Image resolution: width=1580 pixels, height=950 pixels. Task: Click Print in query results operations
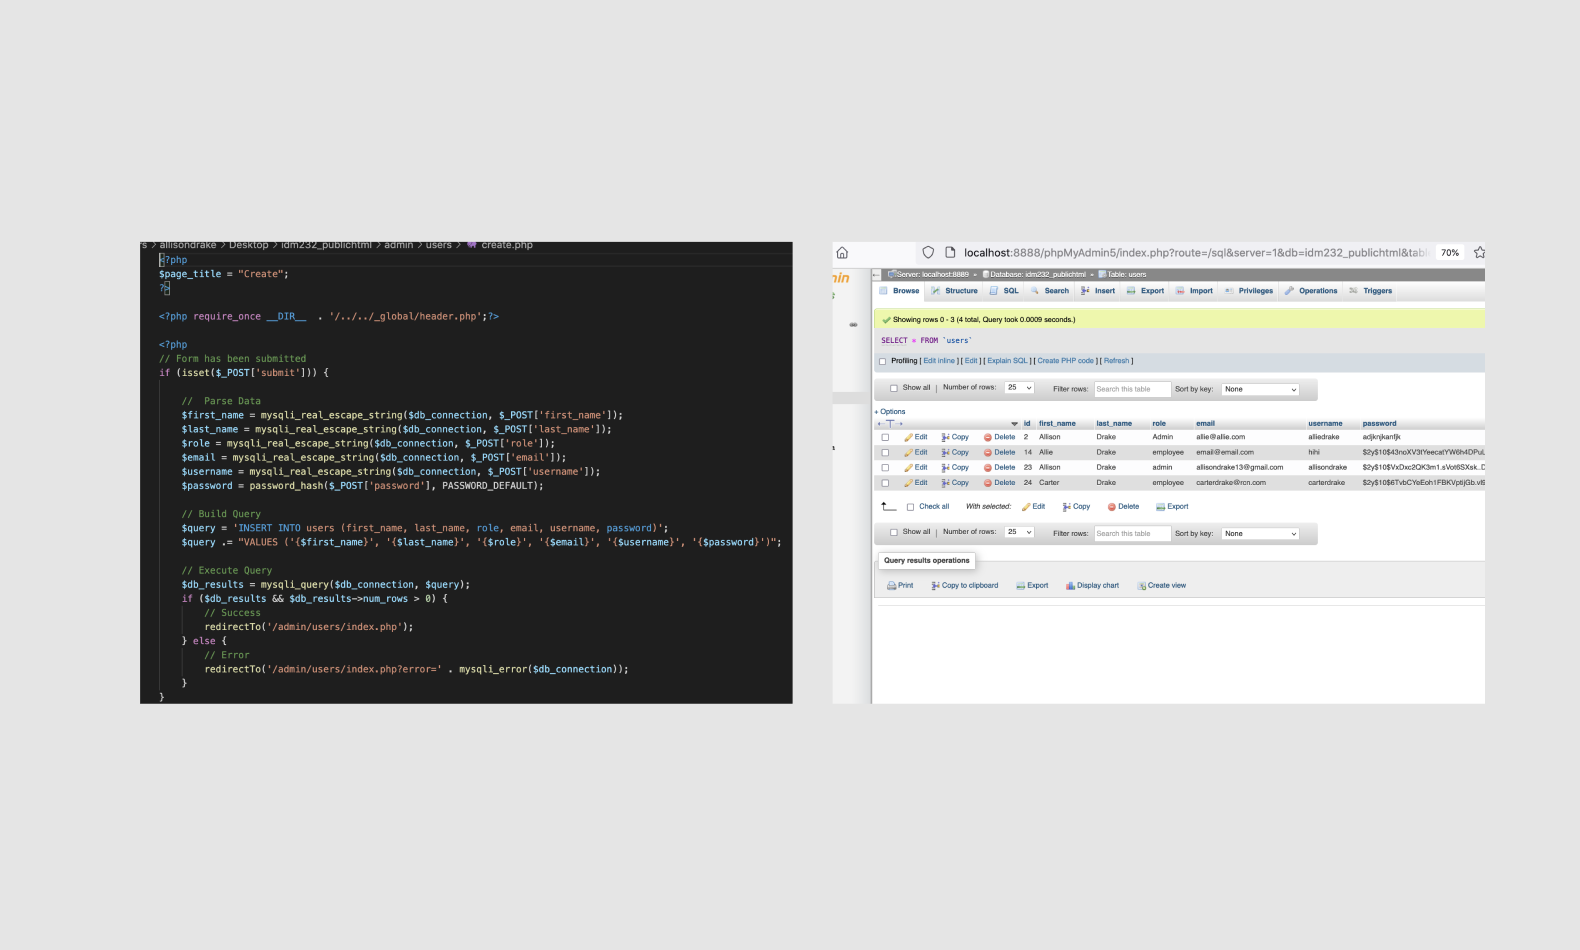click(x=900, y=586)
